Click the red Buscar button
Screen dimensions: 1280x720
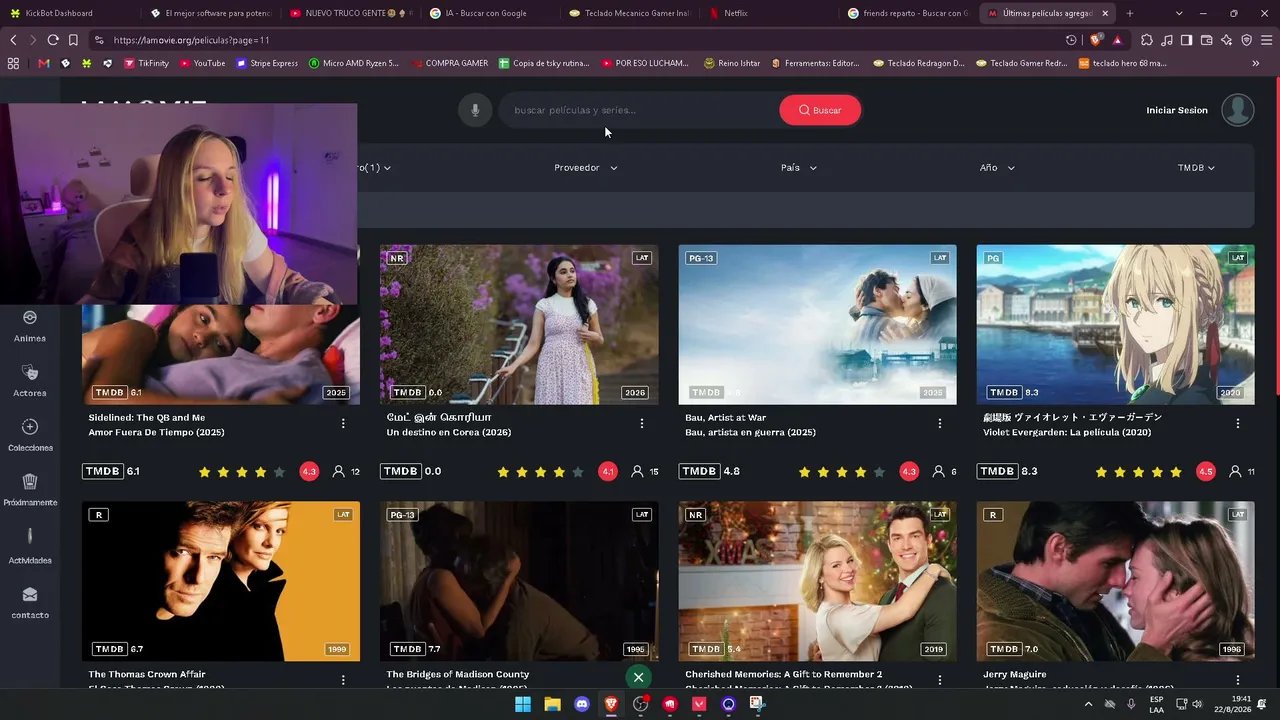(820, 110)
